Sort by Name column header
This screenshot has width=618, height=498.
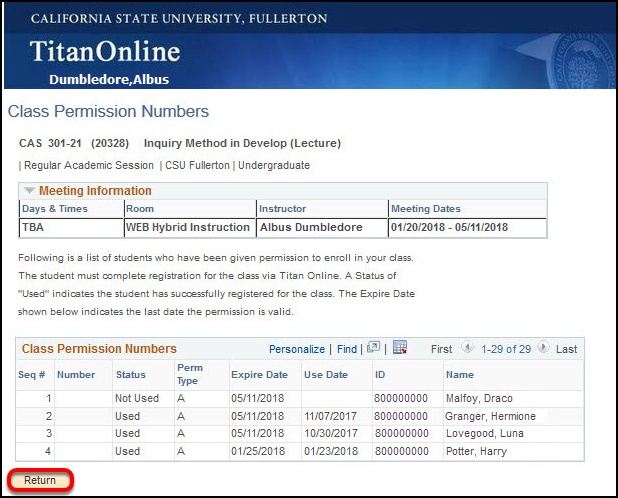460,375
